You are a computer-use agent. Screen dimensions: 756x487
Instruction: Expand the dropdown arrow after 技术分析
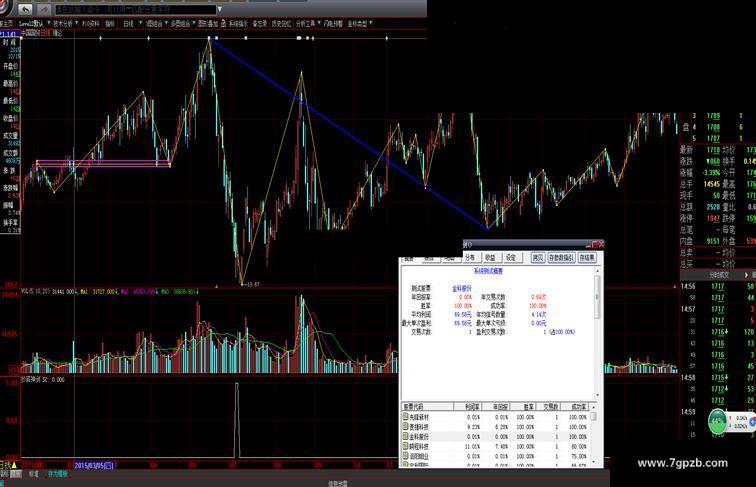pyautogui.click(x=77, y=23)
